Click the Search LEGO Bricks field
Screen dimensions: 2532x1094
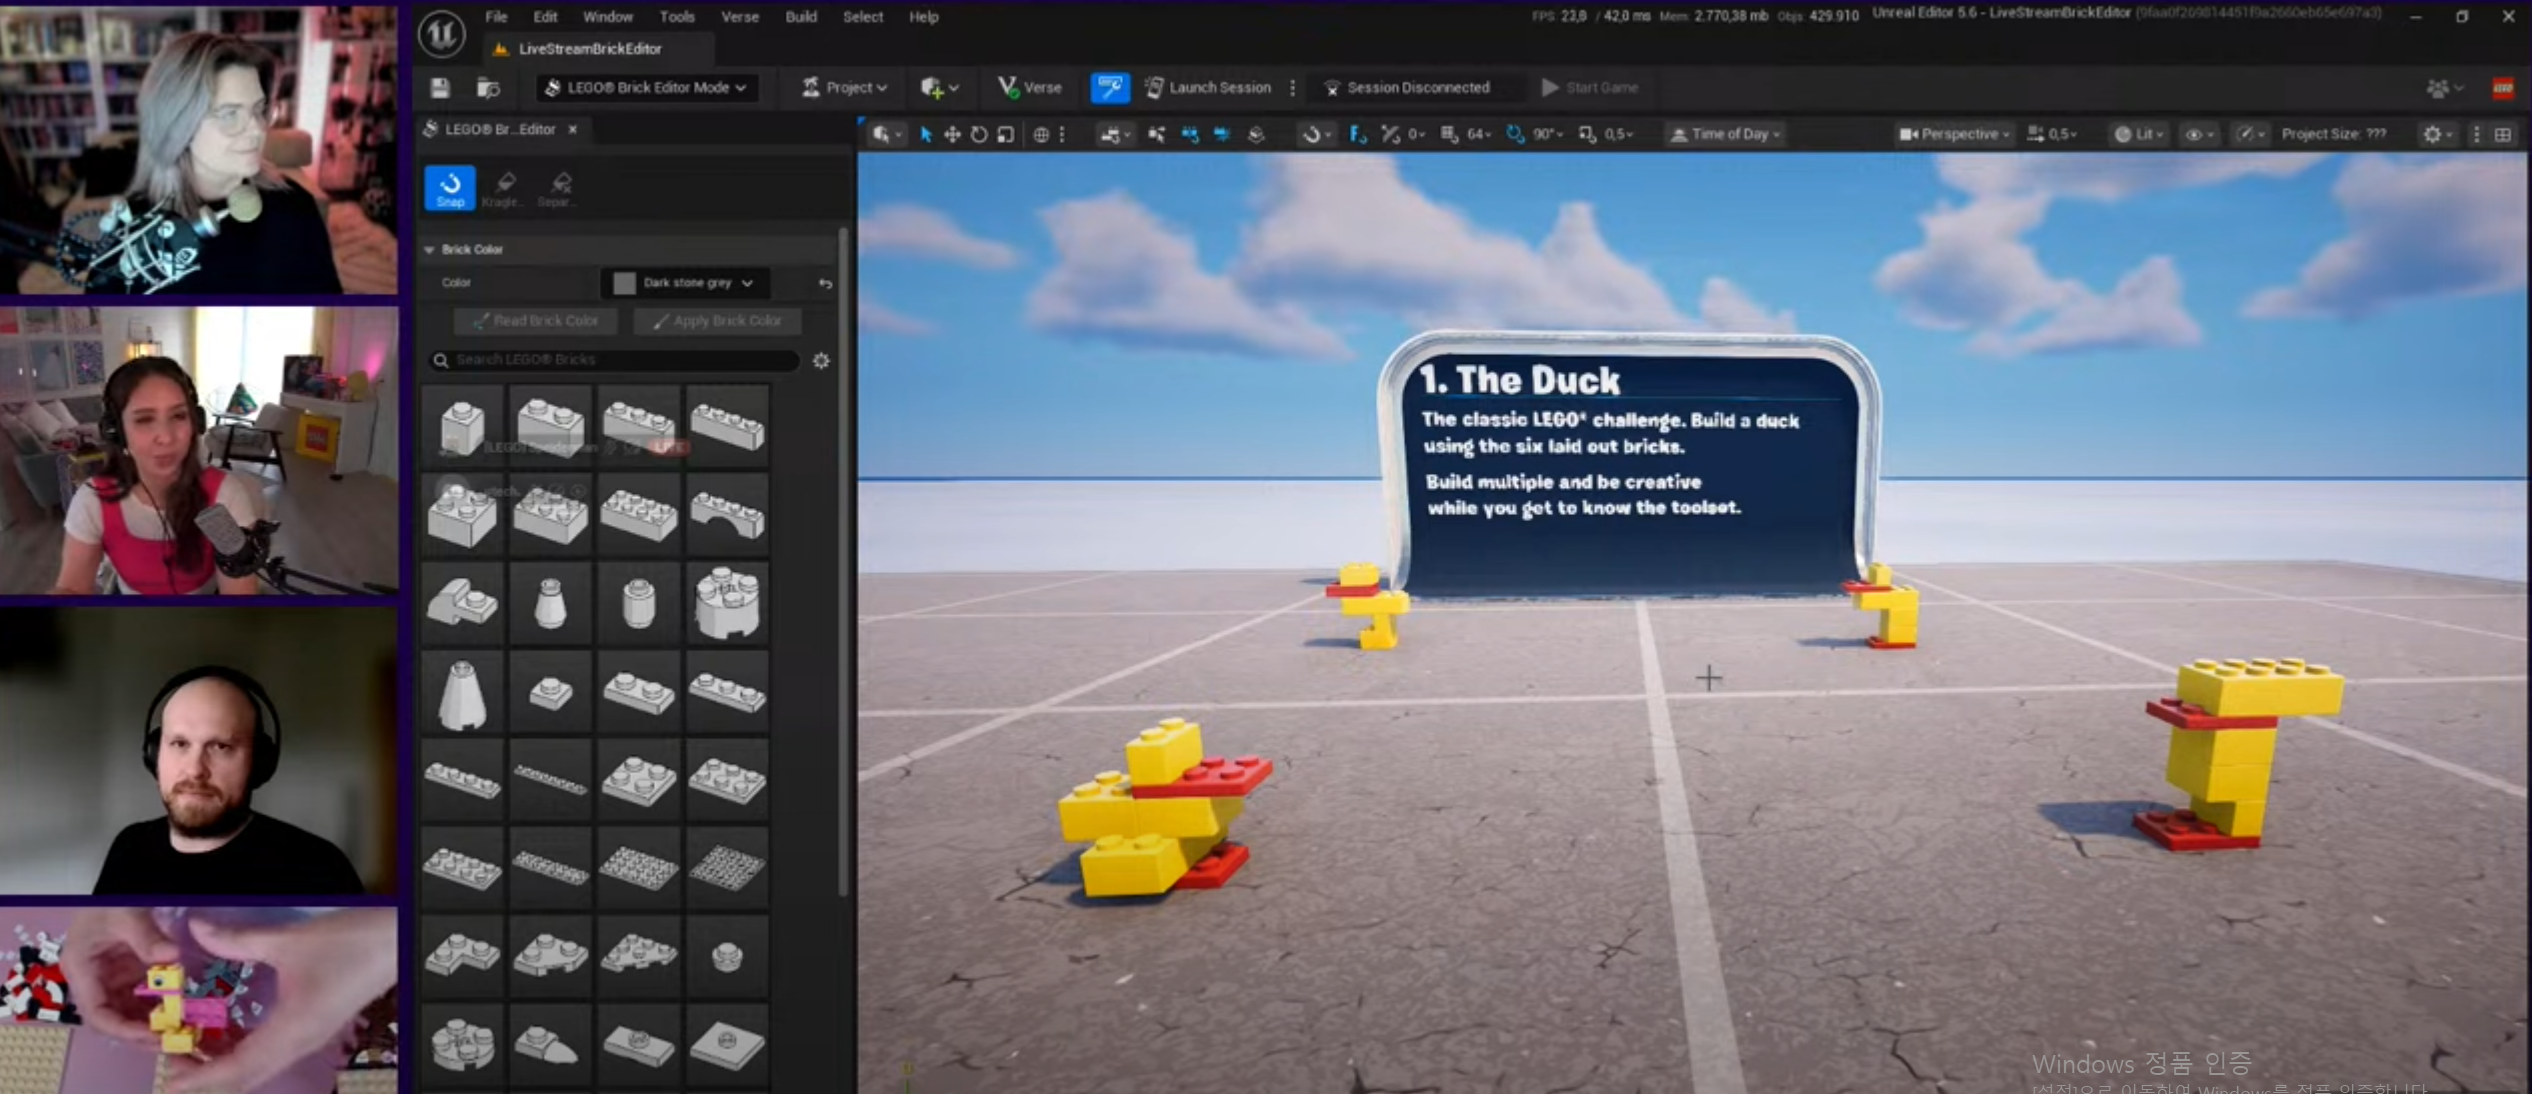(614, 360)
